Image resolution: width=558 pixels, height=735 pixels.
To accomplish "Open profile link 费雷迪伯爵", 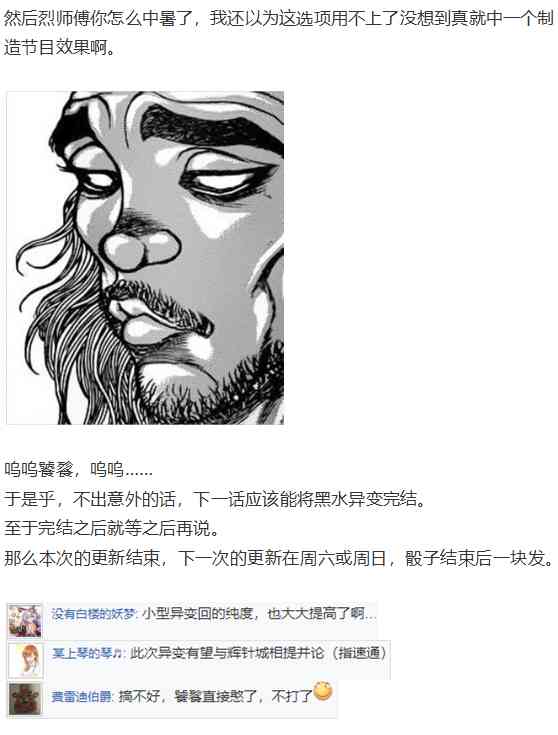I will click(x=81, y=697).
